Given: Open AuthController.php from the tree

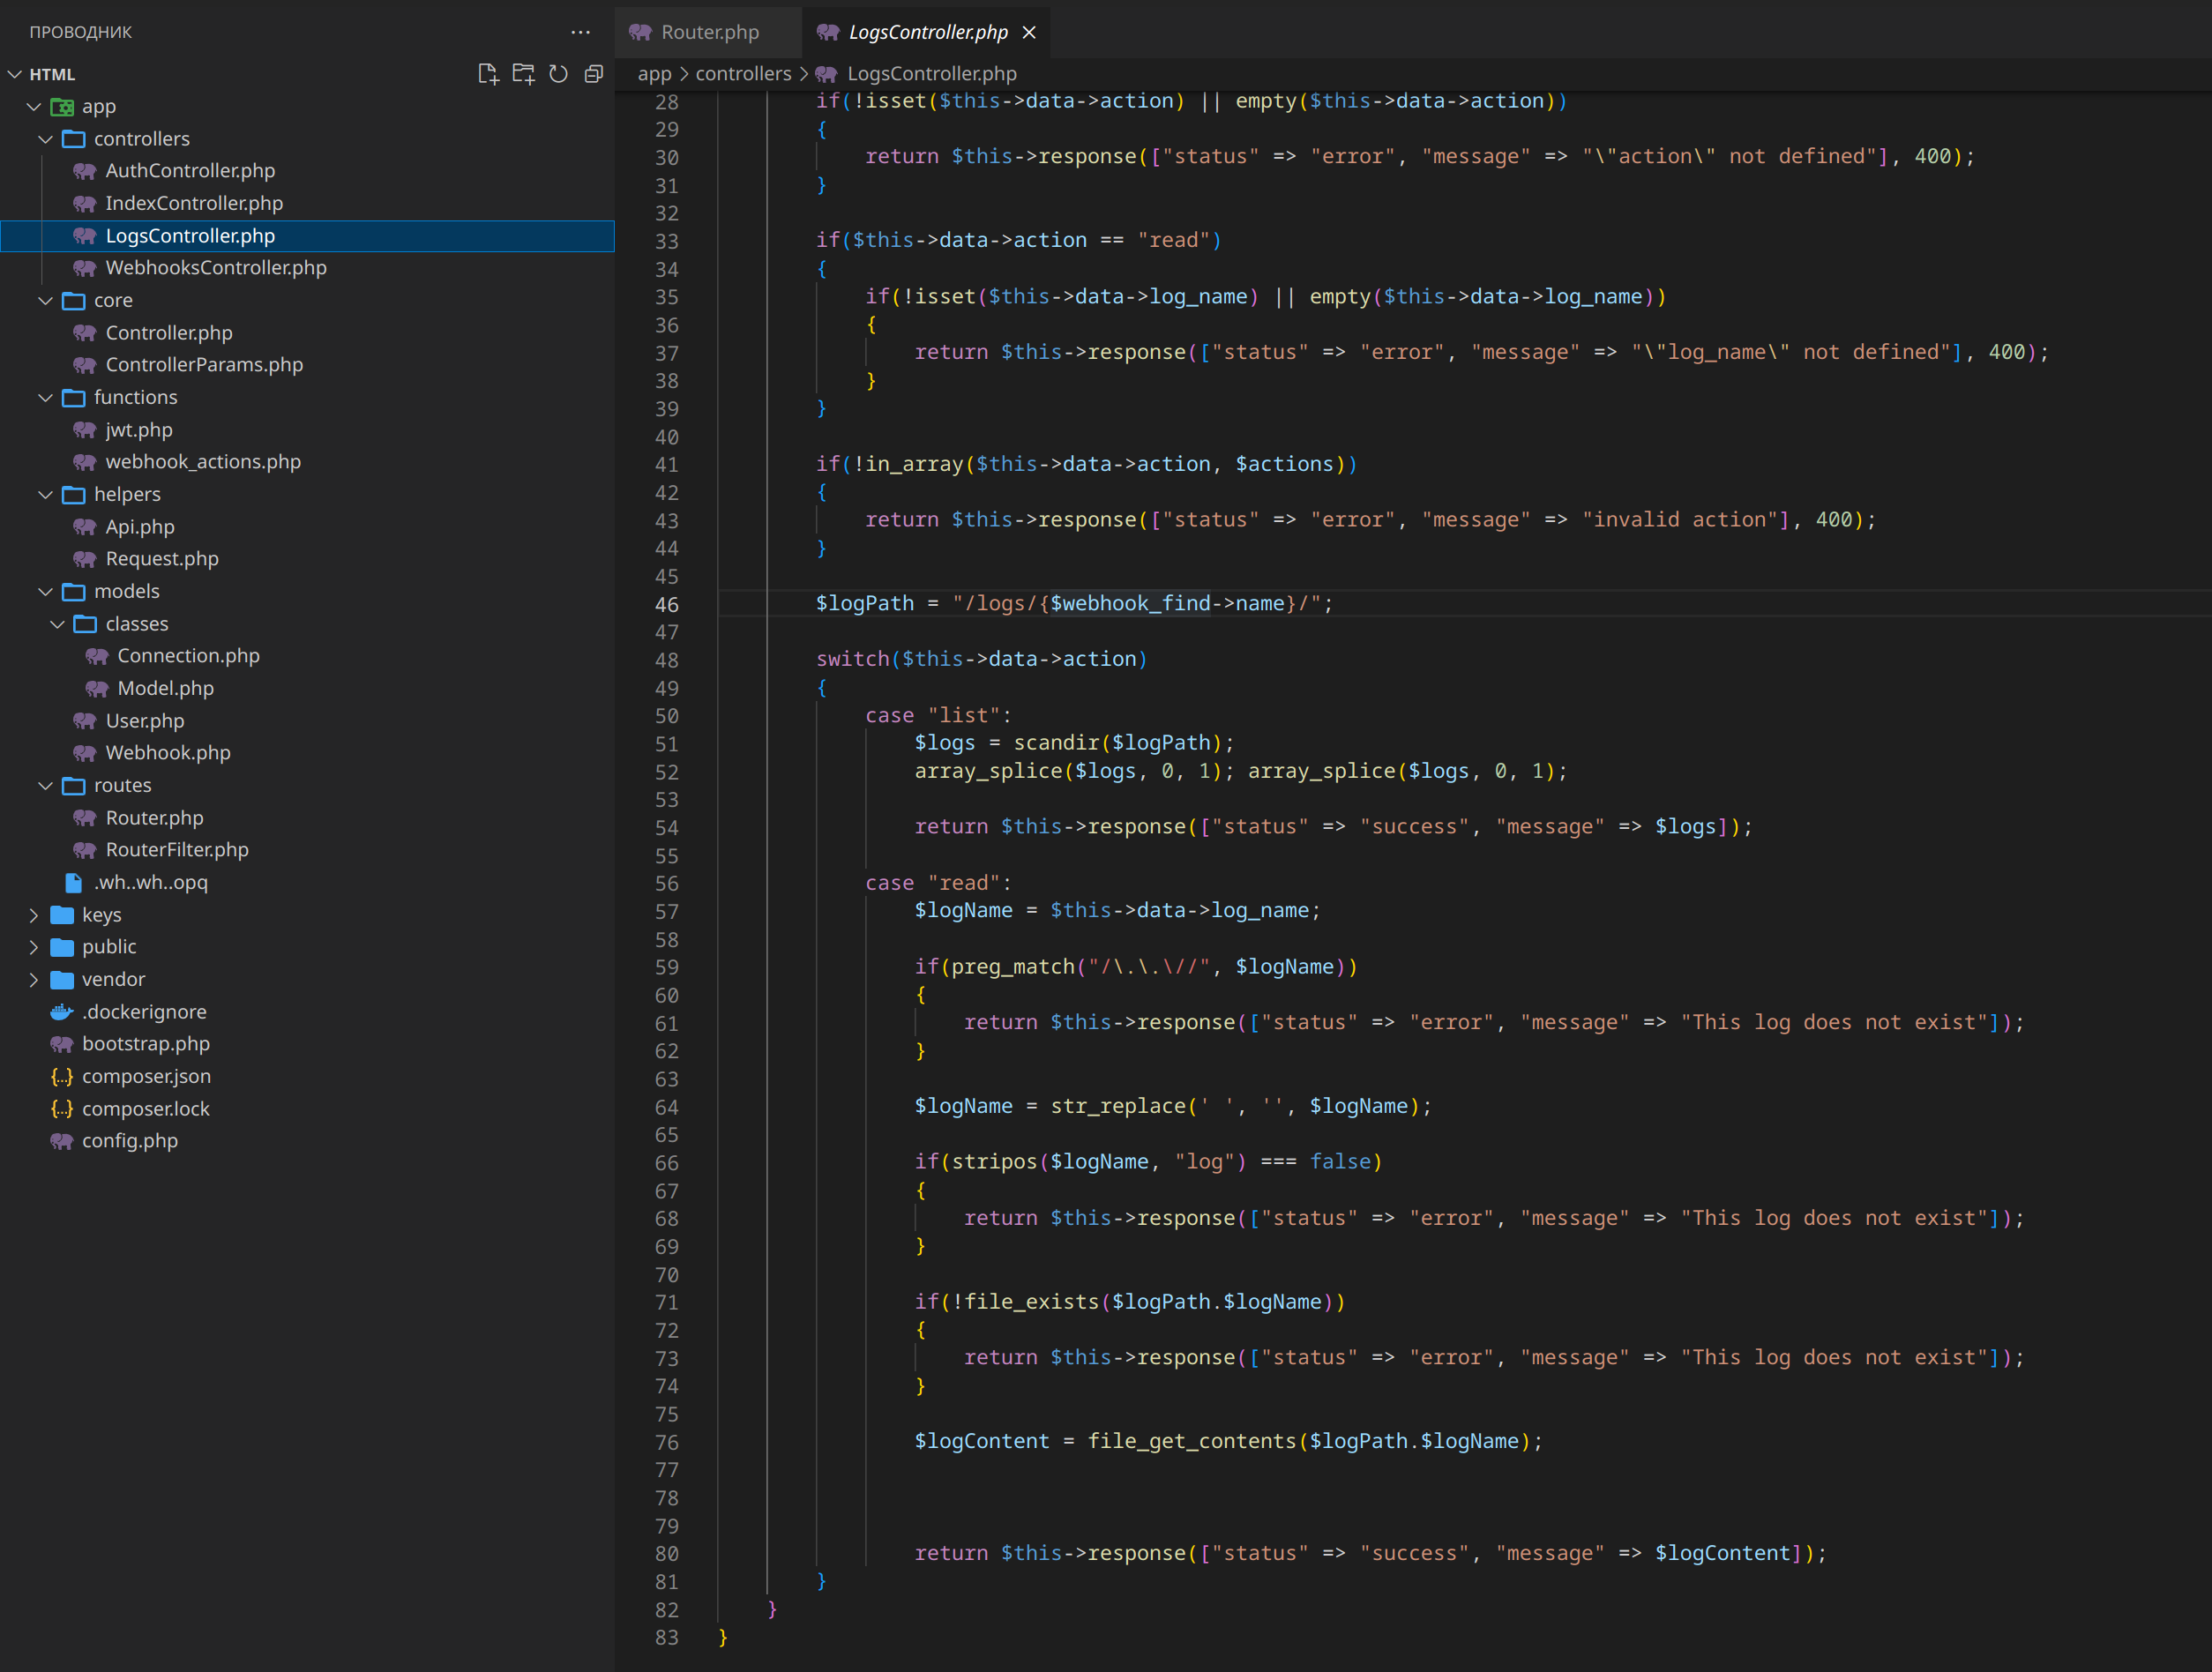Looking at the screenshot, I should [x=190, y=171].
